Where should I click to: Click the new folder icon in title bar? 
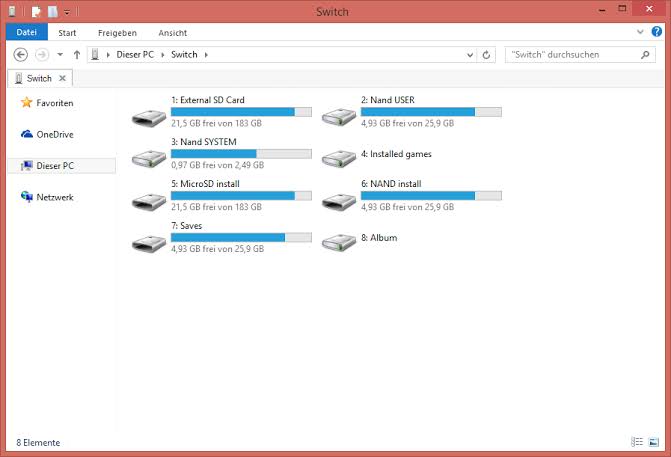pyautogui.click(x=53, y=12)
